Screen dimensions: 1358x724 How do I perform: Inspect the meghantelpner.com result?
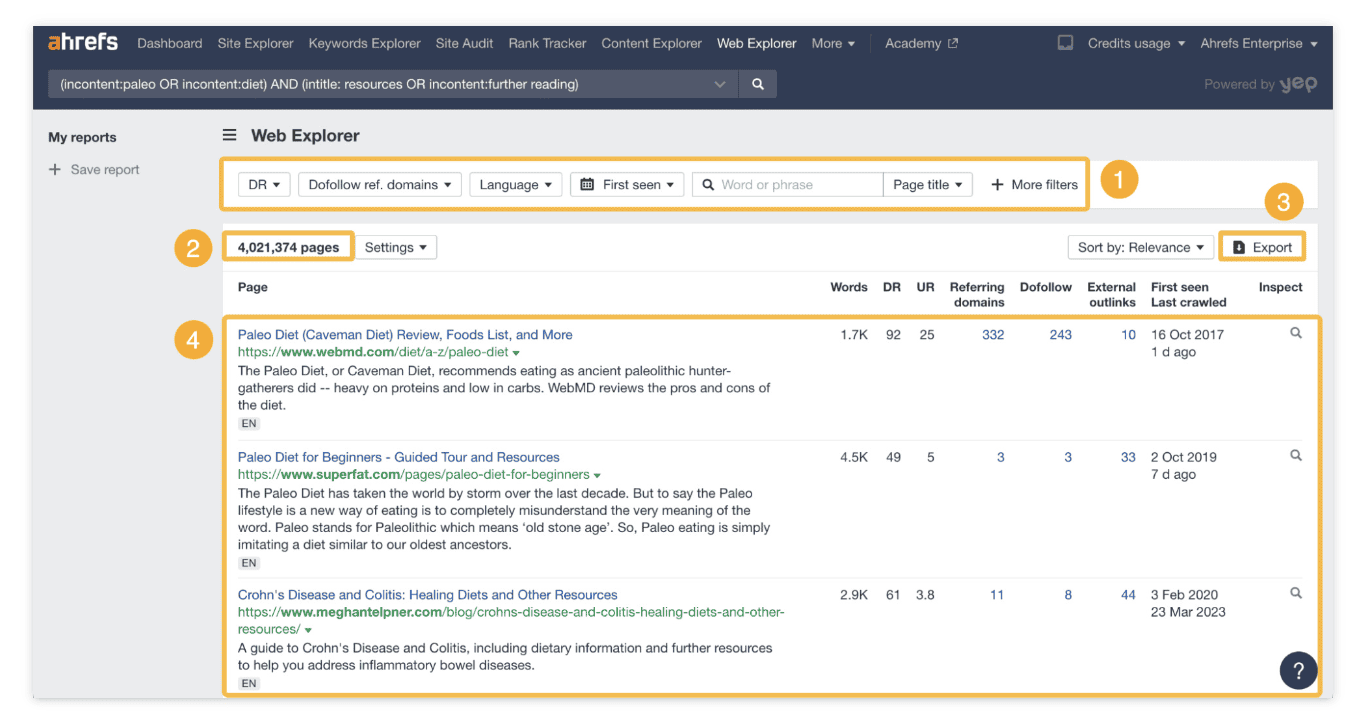1296,593
